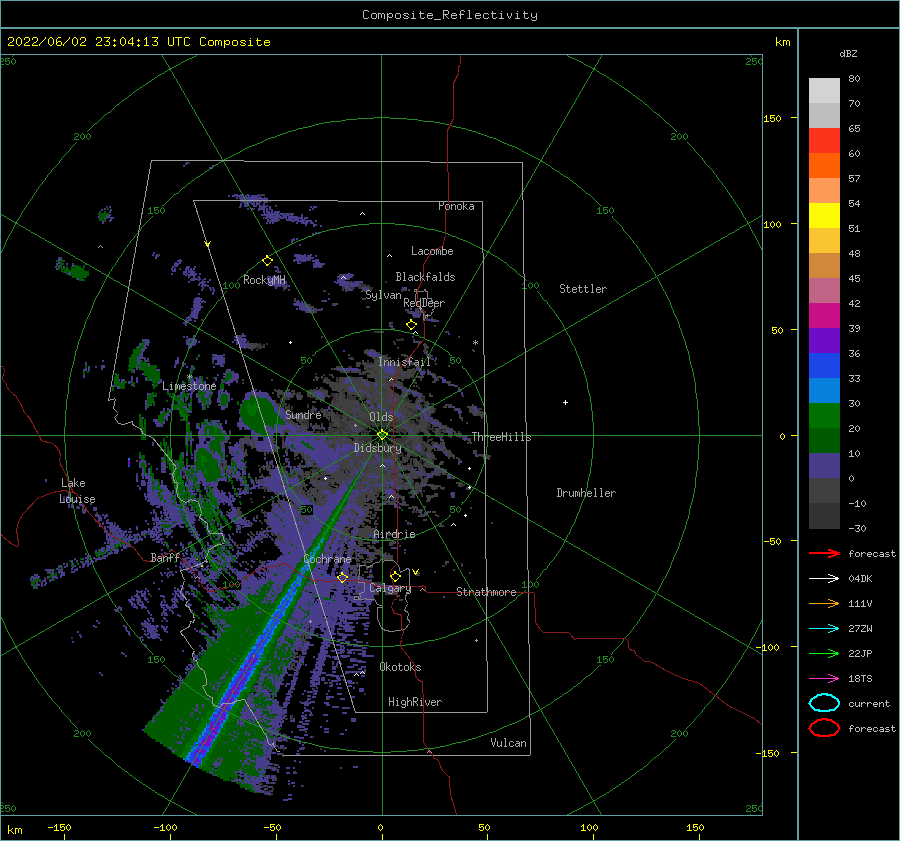
Task: Click the HighRiver city label
Action: (x=415, y=702)
